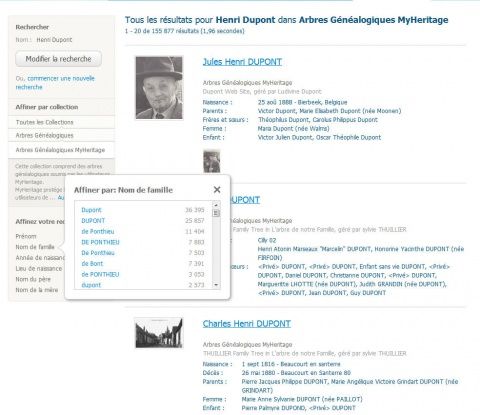Image resolution: width=480 pixels, height=415 pixels.
Task: Open the Jules Henri DUPONT result
Action: 242,62
